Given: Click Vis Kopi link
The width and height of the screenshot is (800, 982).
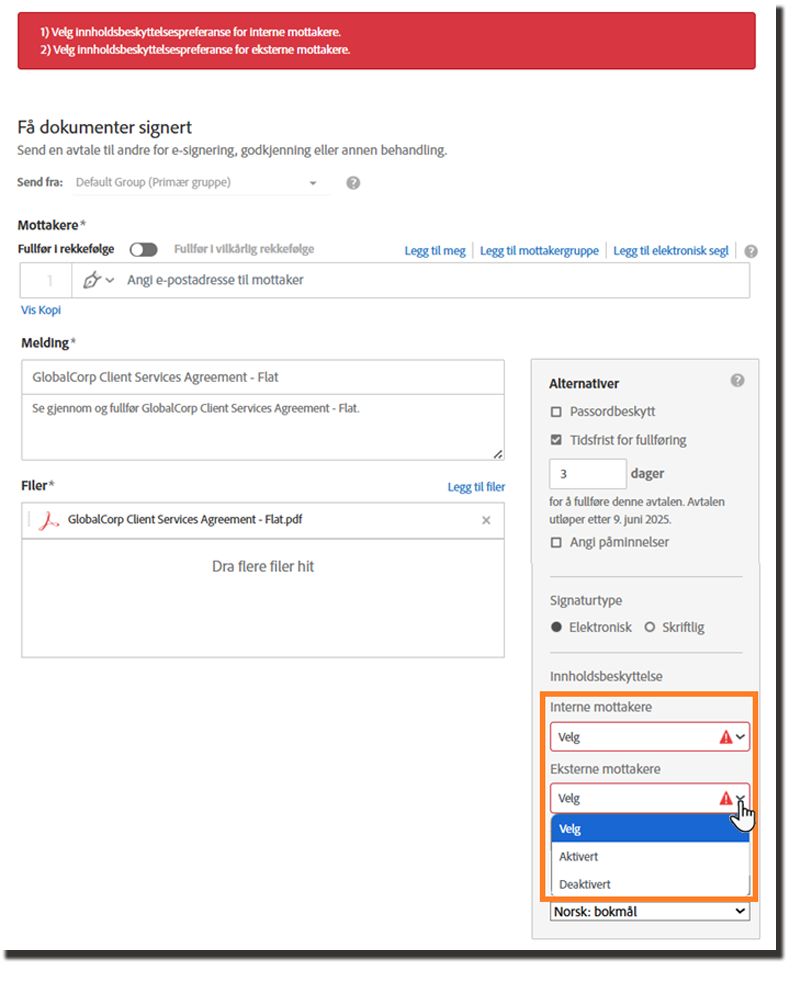Looking at the screenshot, I should [x=41, y=310].
